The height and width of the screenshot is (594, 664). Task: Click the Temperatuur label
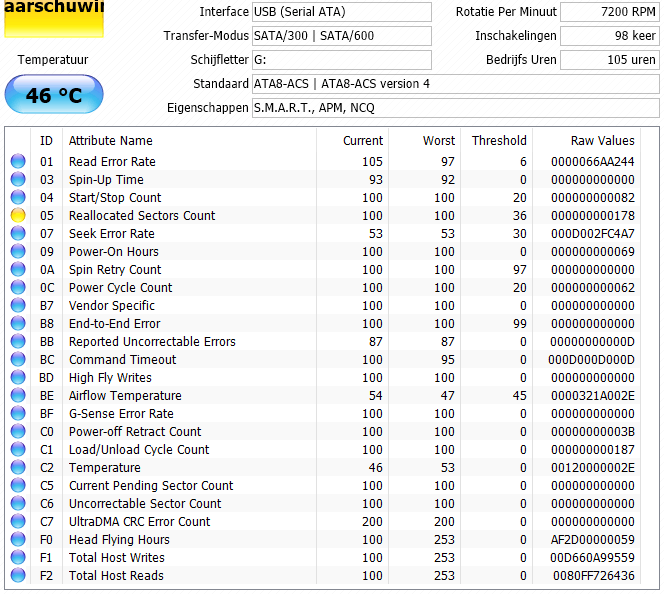point(53,60)
